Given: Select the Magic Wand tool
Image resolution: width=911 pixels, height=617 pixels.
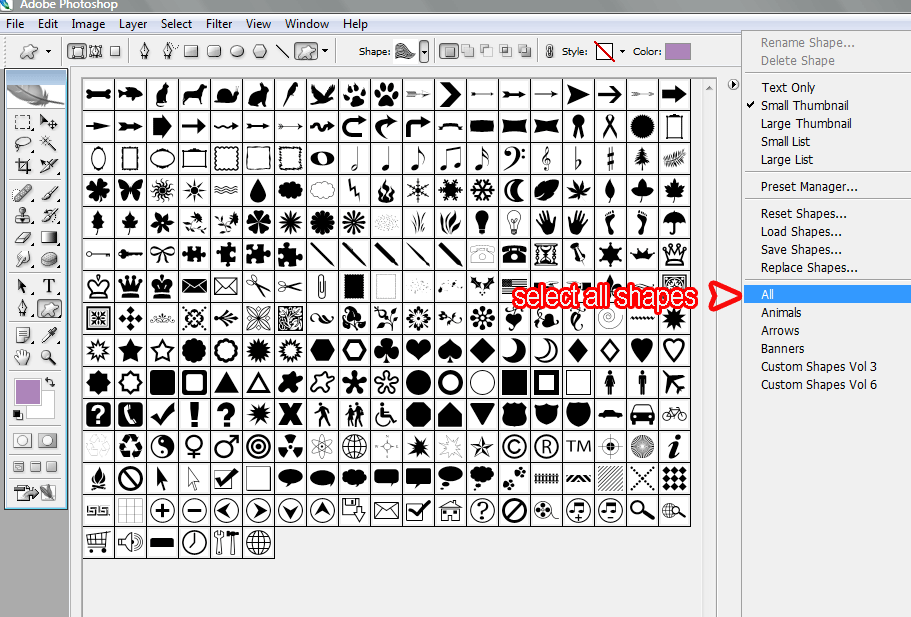Looking at the screenshot, I should tap(49, 144).
